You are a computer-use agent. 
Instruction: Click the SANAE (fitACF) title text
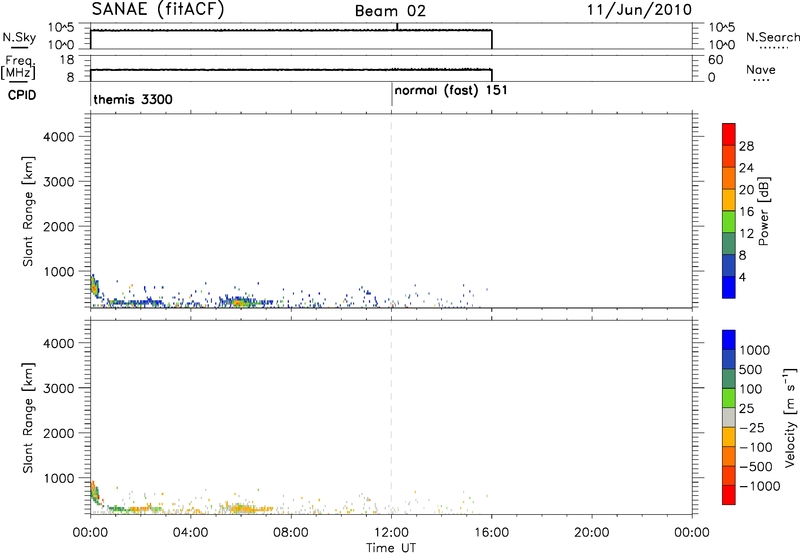(x=158, y=9)
